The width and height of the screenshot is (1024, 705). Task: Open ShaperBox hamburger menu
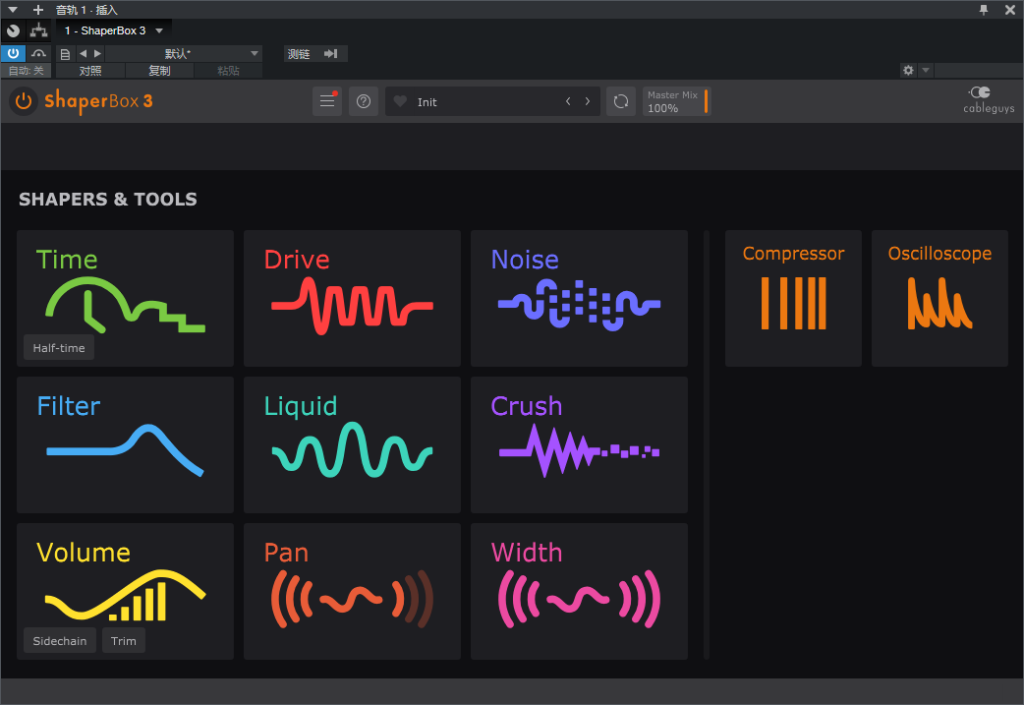(x=327, y=101)
